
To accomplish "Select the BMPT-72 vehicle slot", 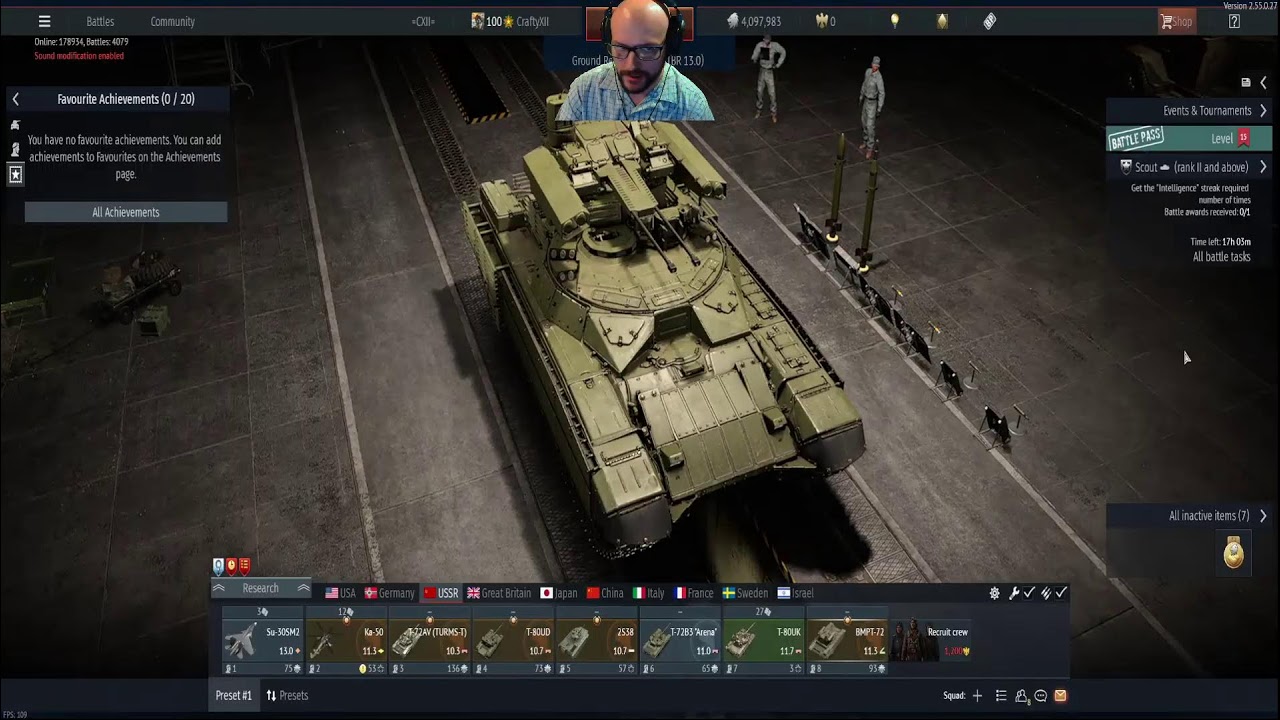I will (847, 641).
